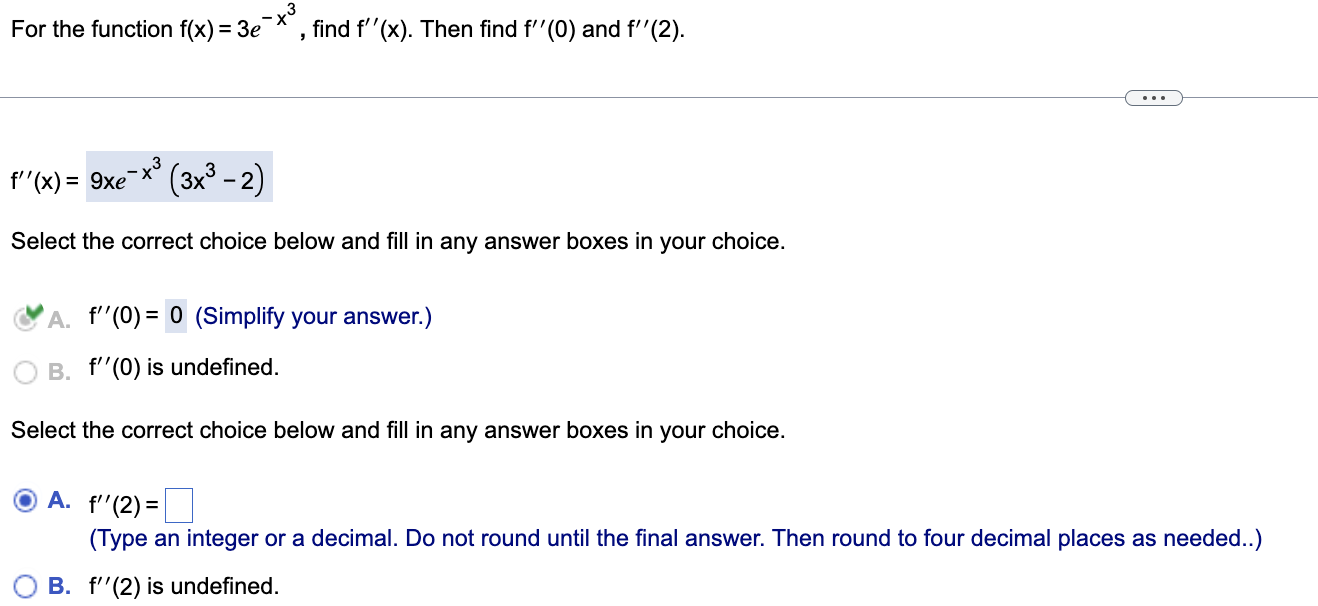Click the answer box showing 0

[175, 313]
